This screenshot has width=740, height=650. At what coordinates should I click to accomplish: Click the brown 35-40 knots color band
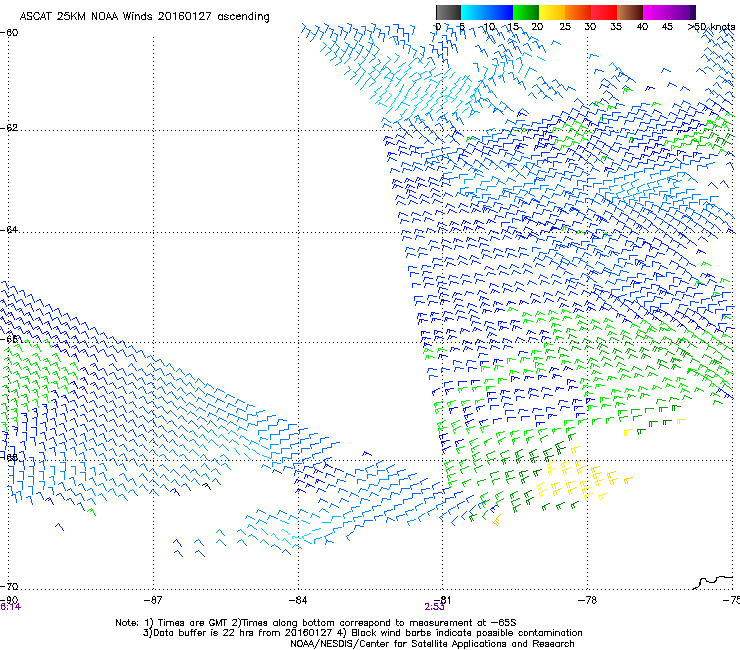pyautogui.click(x=630, y=12)
